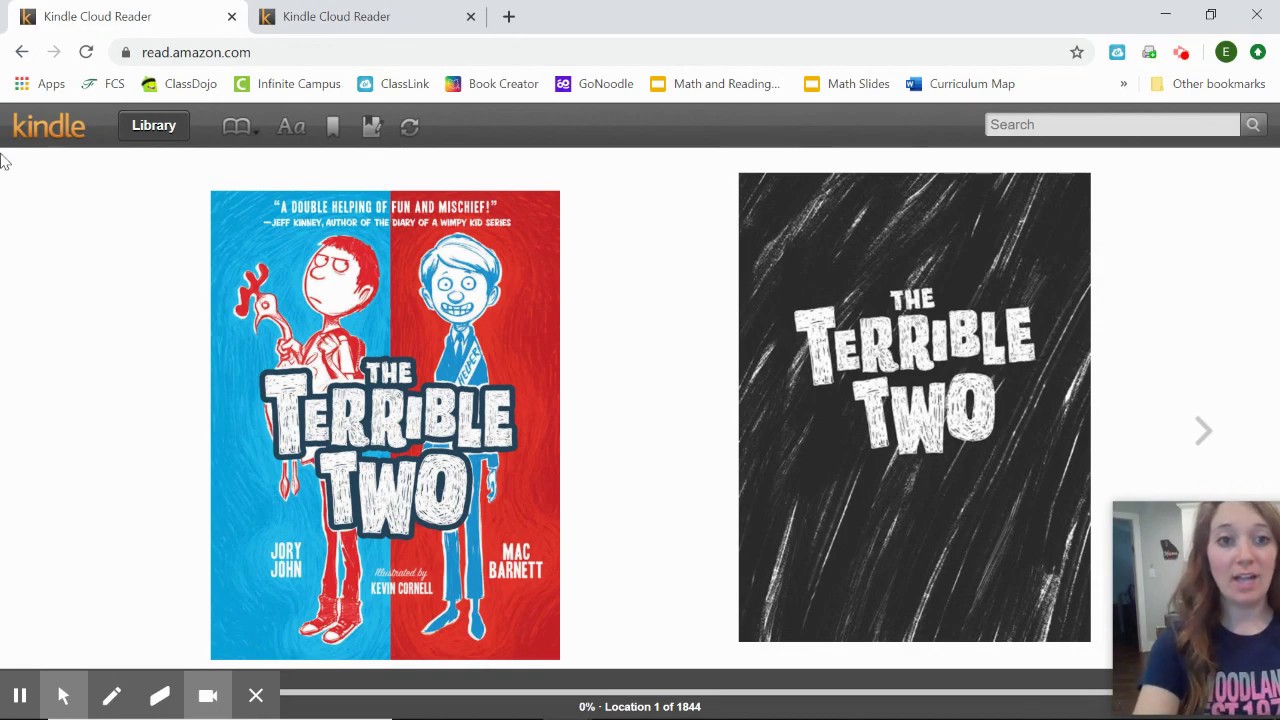Open a new browser tab

(509, 16)
